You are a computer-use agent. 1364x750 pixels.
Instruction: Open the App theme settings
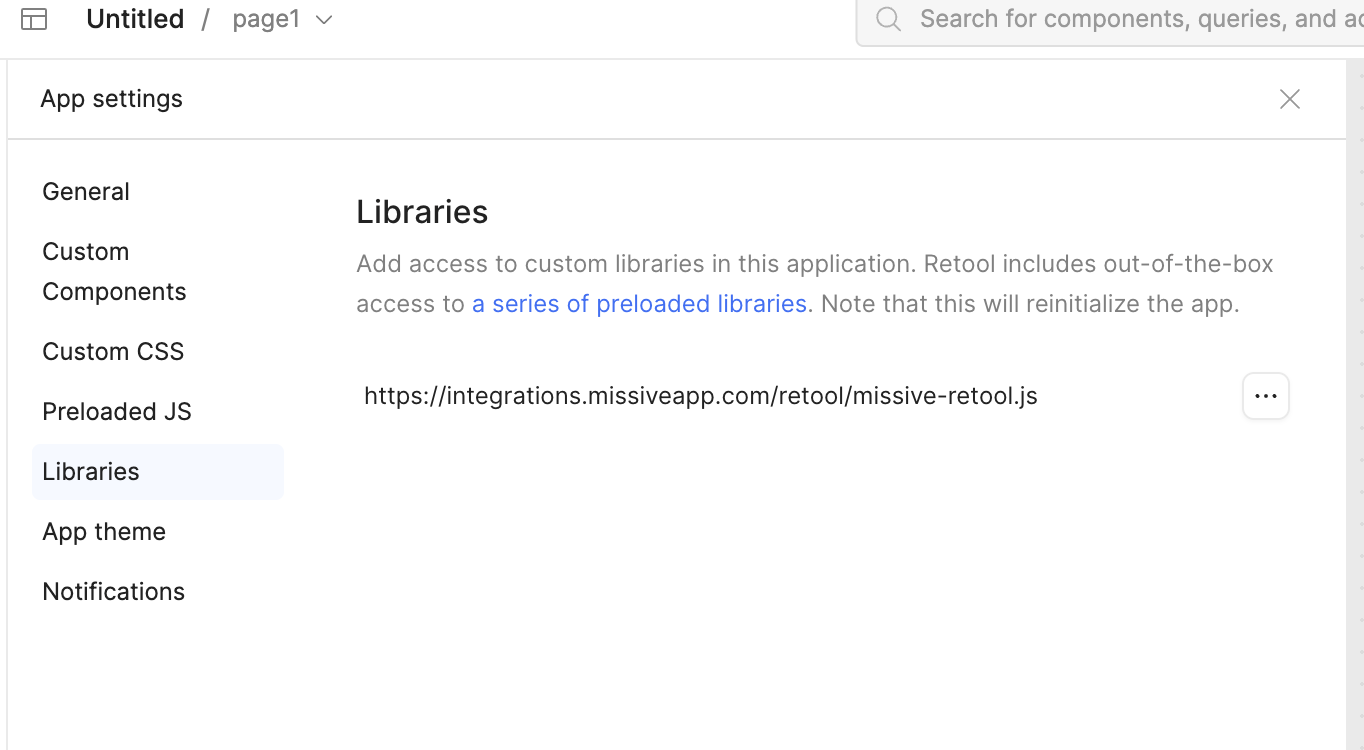point(104,531)
